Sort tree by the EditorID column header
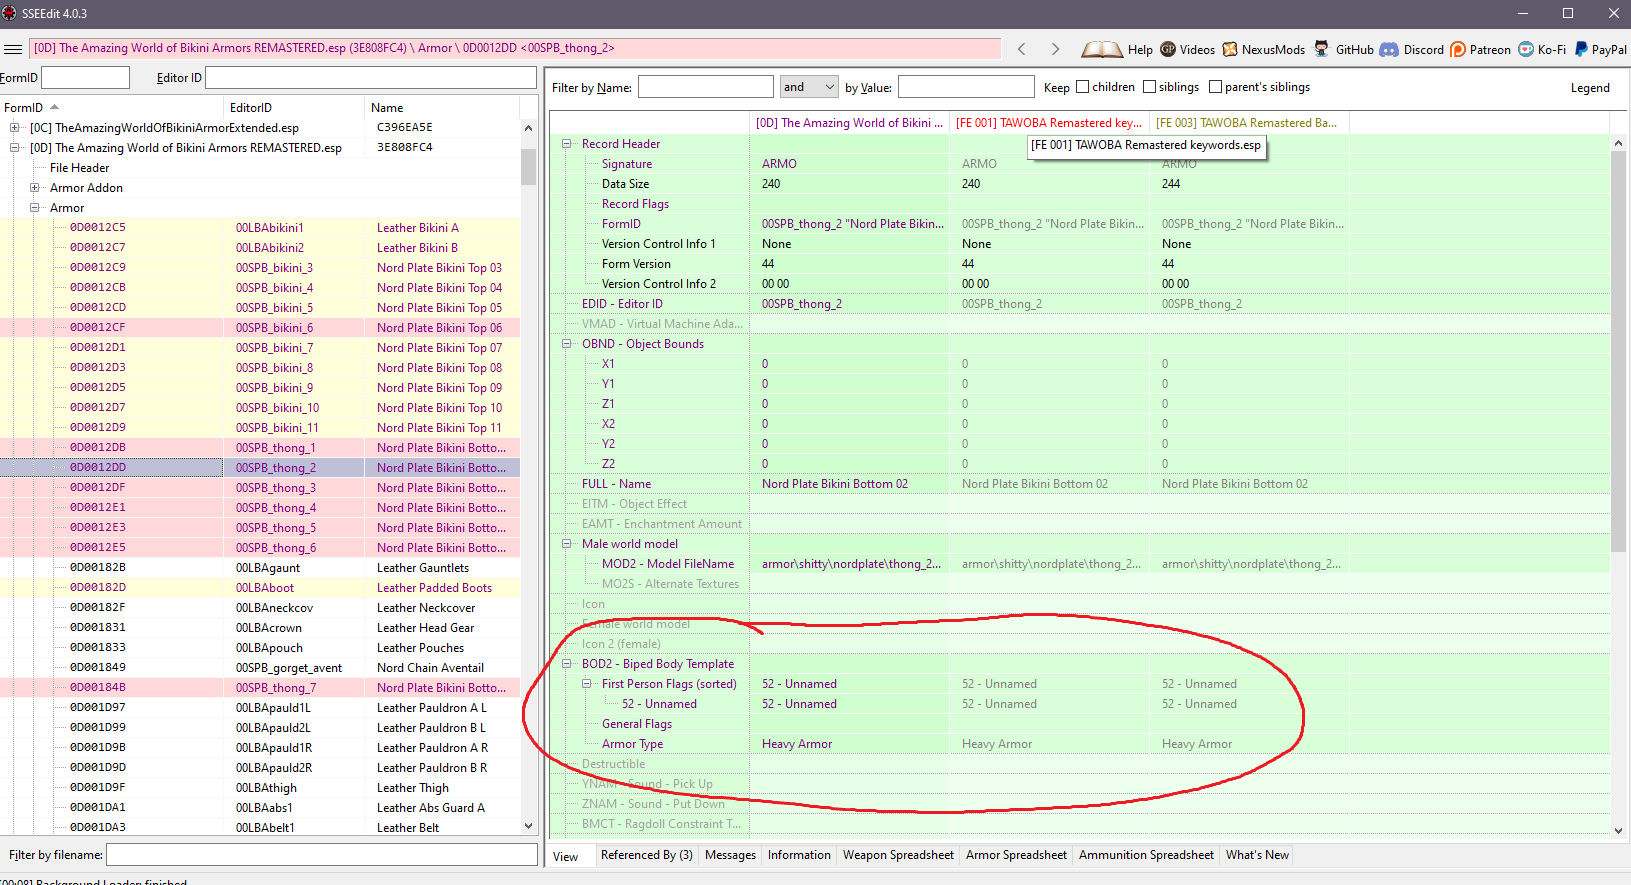The image size is (1631, 885). tap(294, 108)
